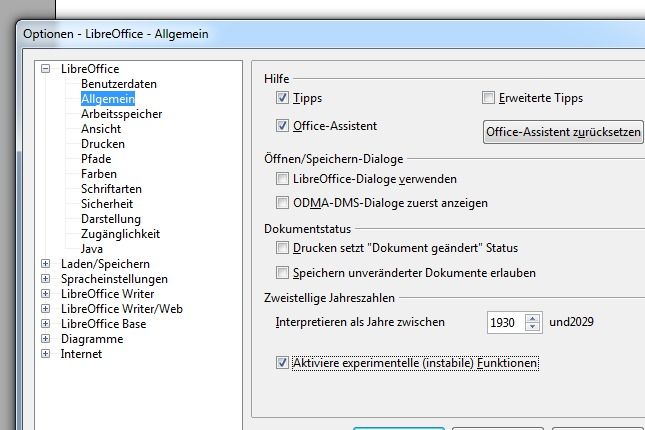Expand the LibreOffice Base node
645x430 pixels.
point(45,324)
